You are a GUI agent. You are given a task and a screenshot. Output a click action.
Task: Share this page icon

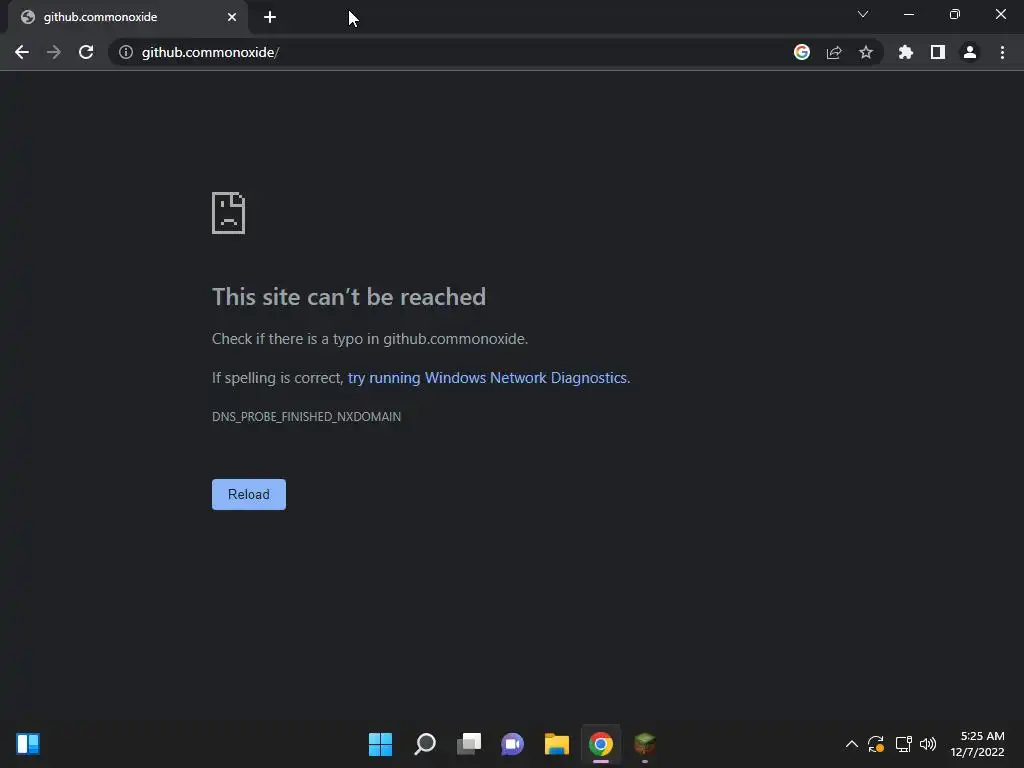834,52
